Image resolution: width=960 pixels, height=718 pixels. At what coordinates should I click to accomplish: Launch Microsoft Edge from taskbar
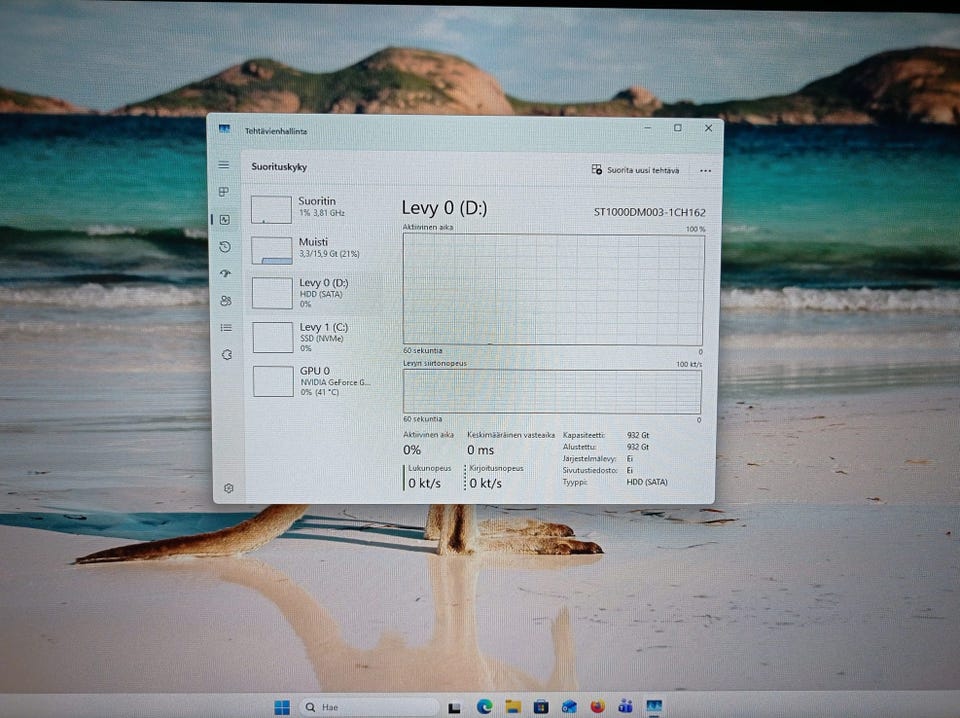pos(484,706)
